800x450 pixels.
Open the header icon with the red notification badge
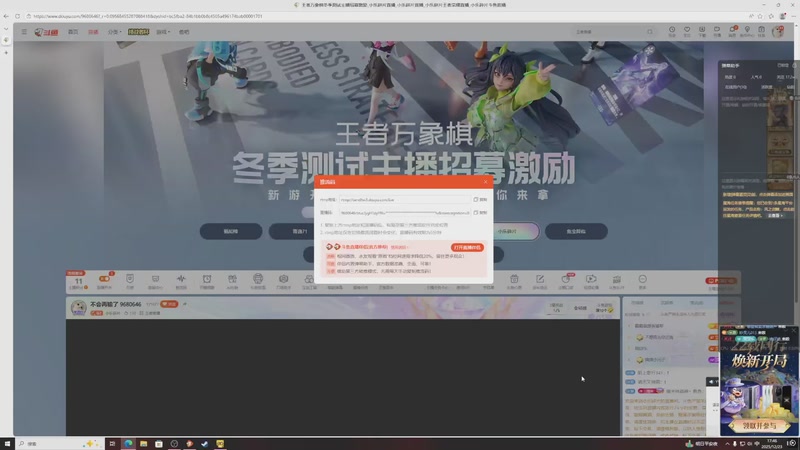(733, 30)
